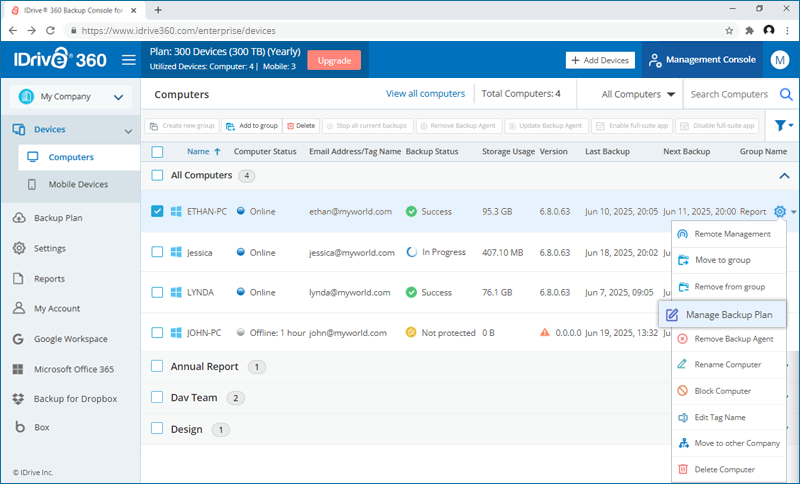Viewport: 800px width, 484px height.
Task: Check the Jessica computer checkbox
Action: (x=157, y=252)
